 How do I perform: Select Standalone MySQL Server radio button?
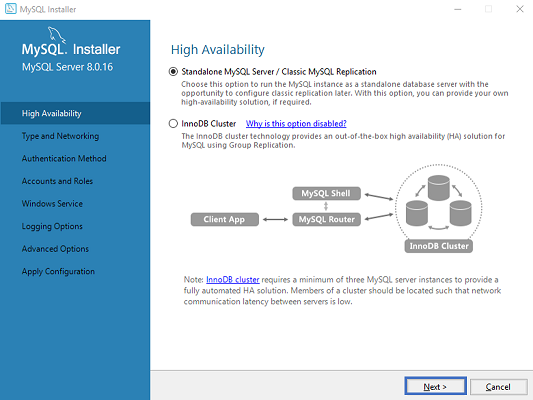click(173, 72)
